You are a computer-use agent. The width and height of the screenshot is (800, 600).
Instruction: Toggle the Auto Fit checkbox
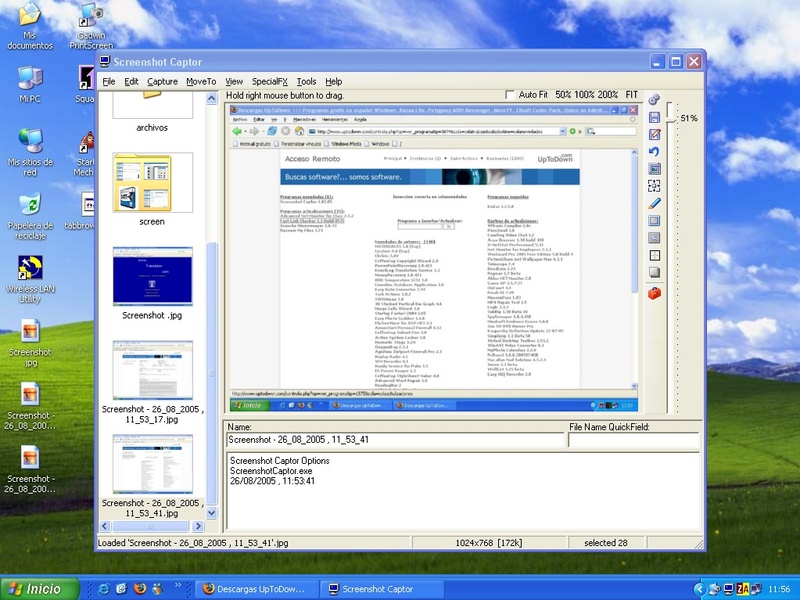click(x=509, y=95)
